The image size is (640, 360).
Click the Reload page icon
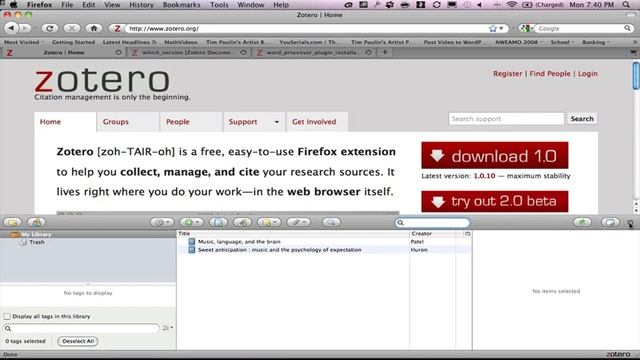[x=50, y=28]
